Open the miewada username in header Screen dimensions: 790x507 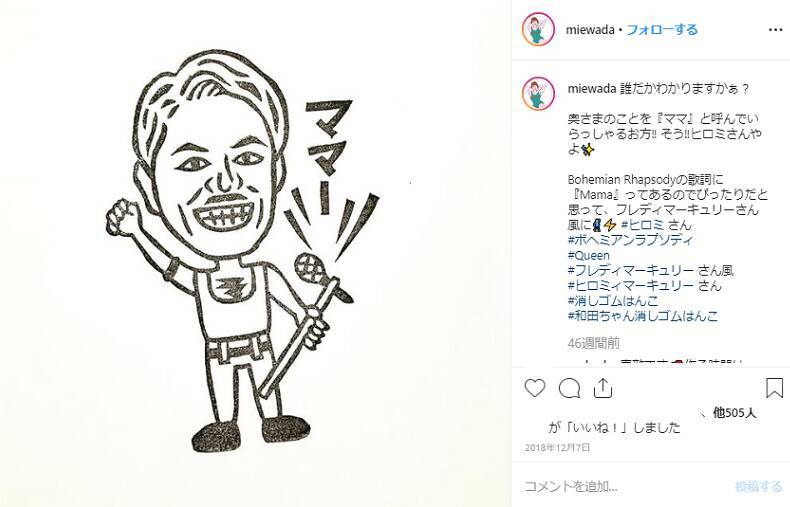(x=589, y=30)
